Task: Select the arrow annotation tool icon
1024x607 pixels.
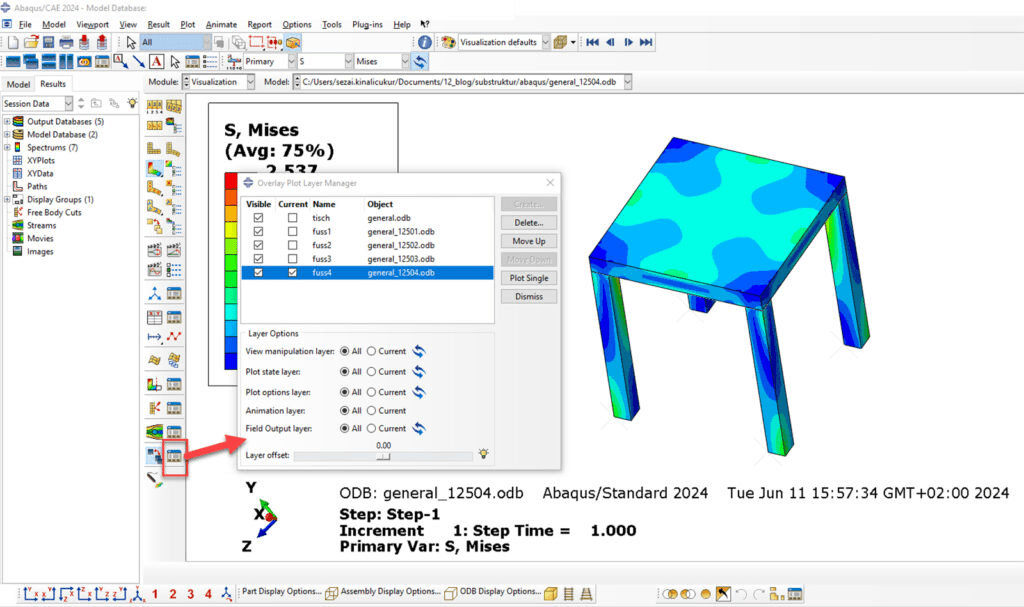Action: tap(137, 62)
